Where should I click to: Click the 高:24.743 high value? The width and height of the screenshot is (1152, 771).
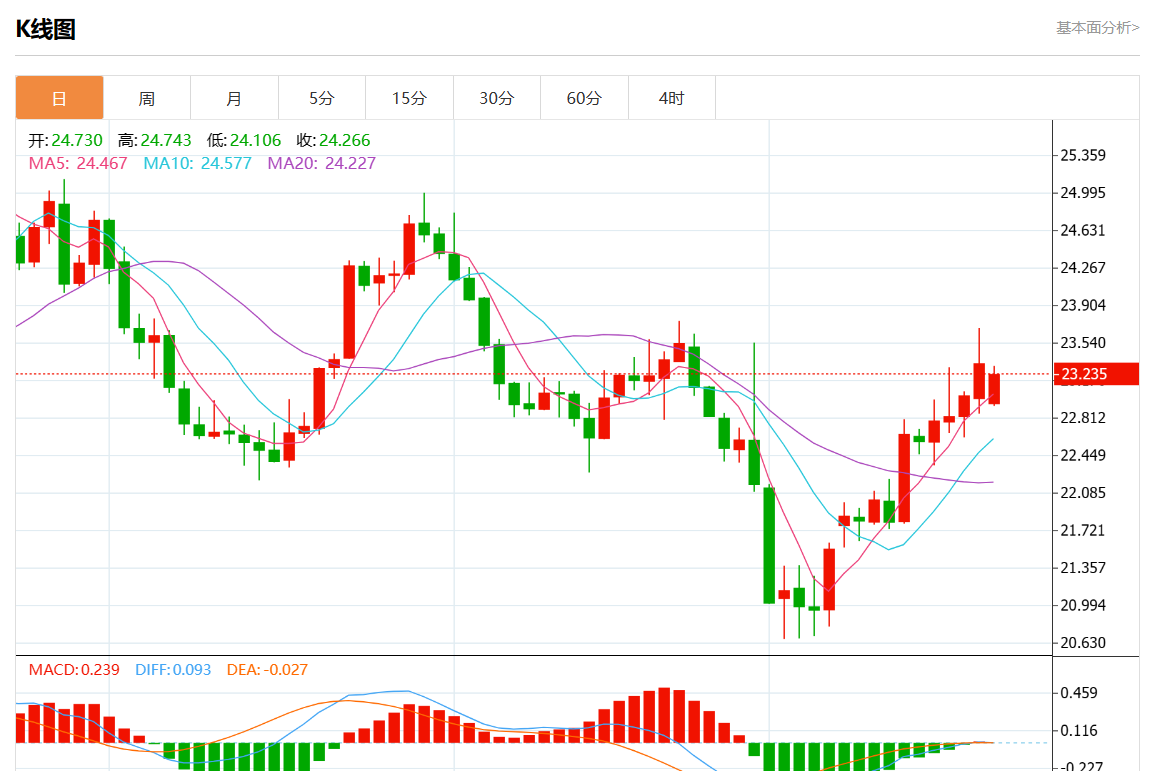[154, 140]
